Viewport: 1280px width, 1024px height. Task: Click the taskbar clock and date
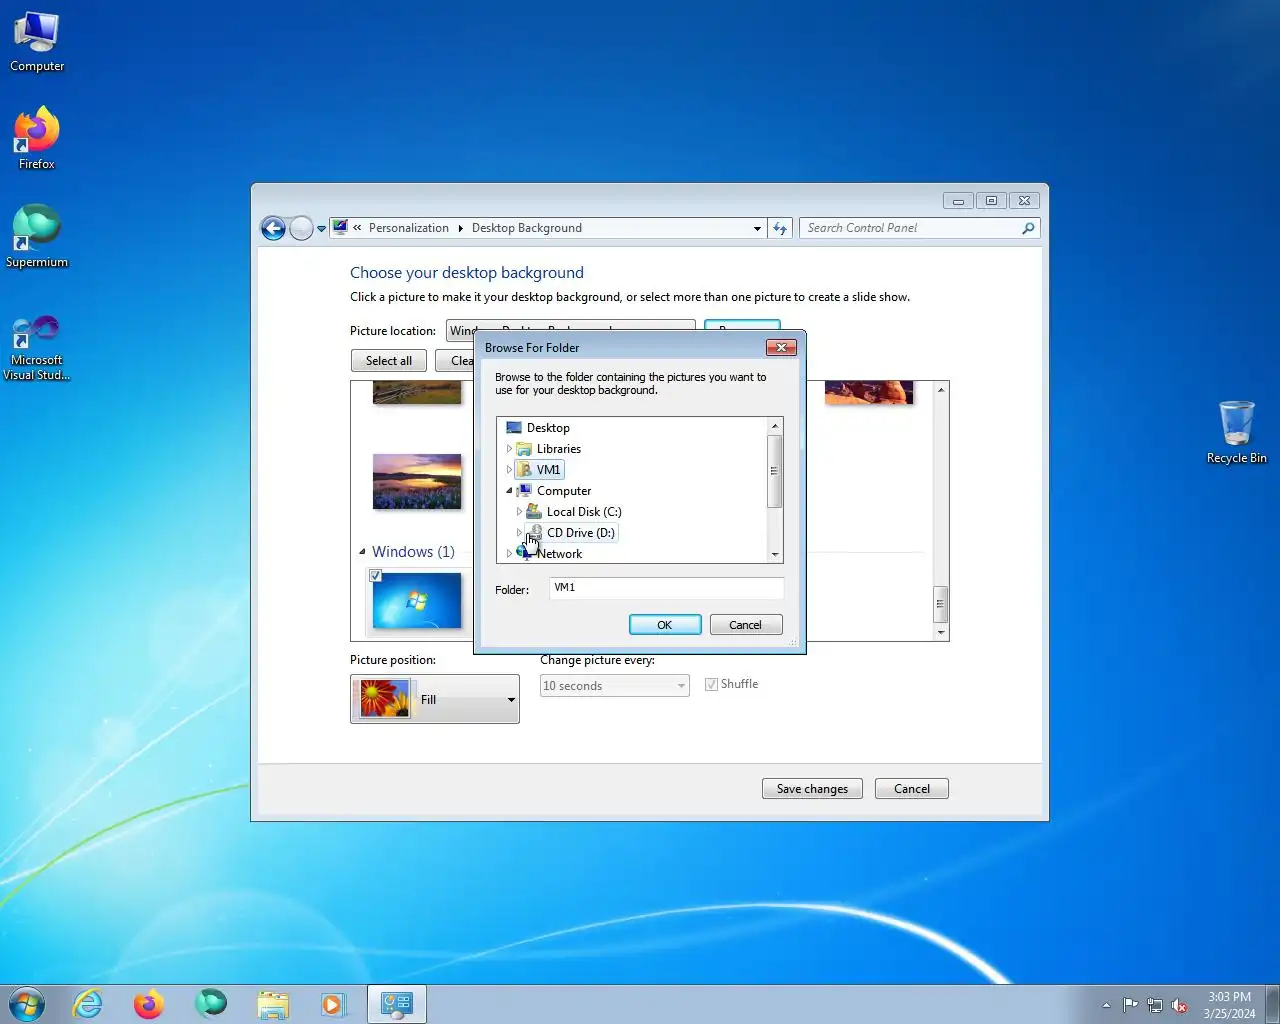coord(1229,1005)
